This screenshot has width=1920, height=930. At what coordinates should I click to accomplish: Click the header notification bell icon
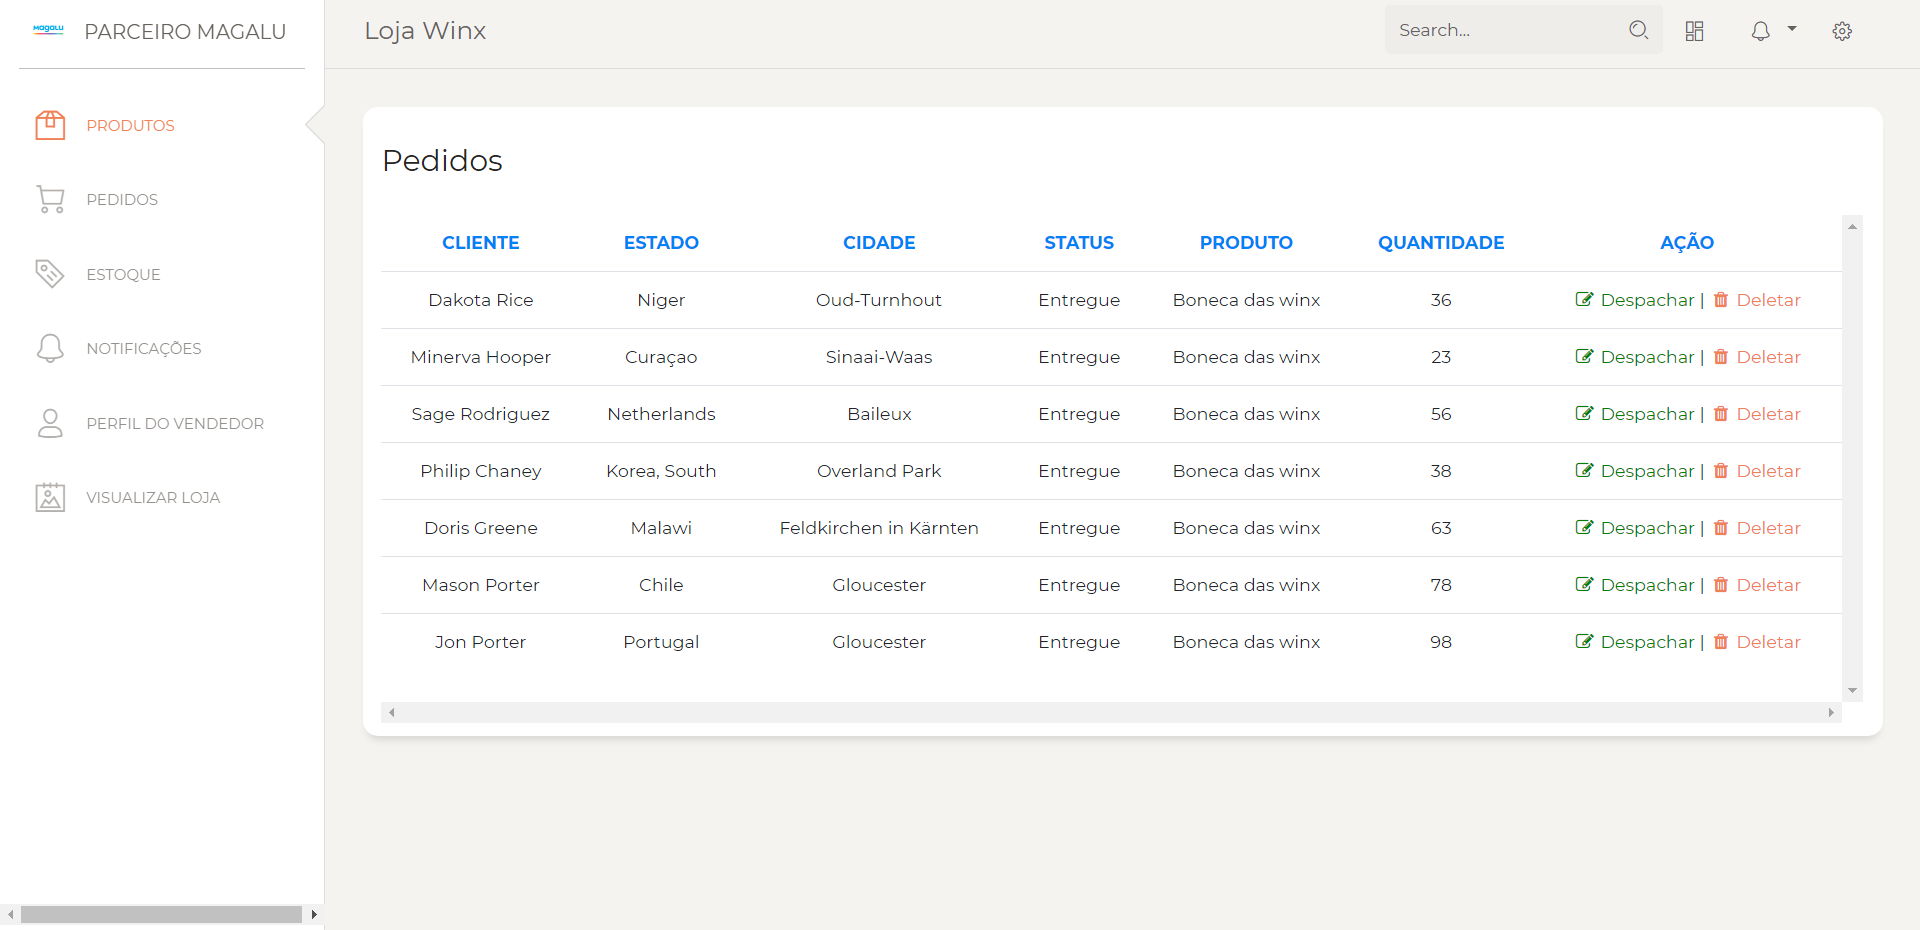point(1760,31)
